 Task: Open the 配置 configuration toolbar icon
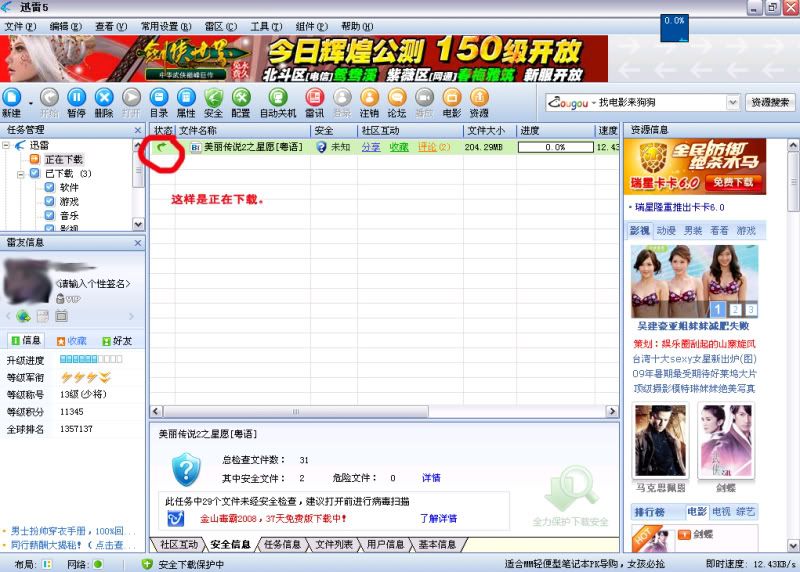click(x=241, y=97)
